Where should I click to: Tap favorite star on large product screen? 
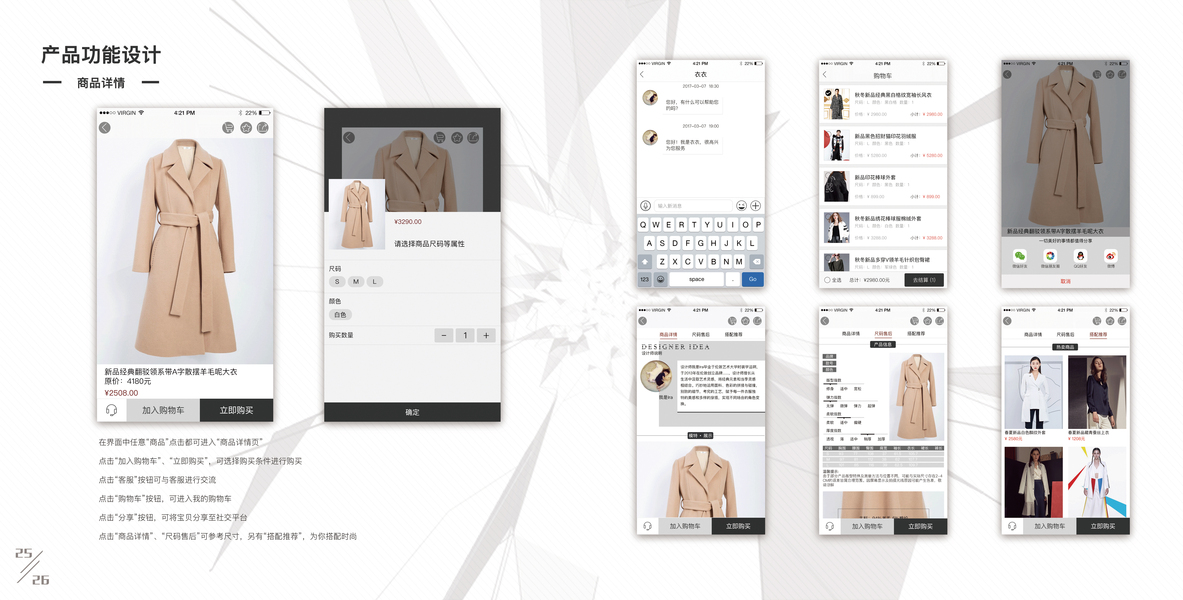click(x=246, y=128)
